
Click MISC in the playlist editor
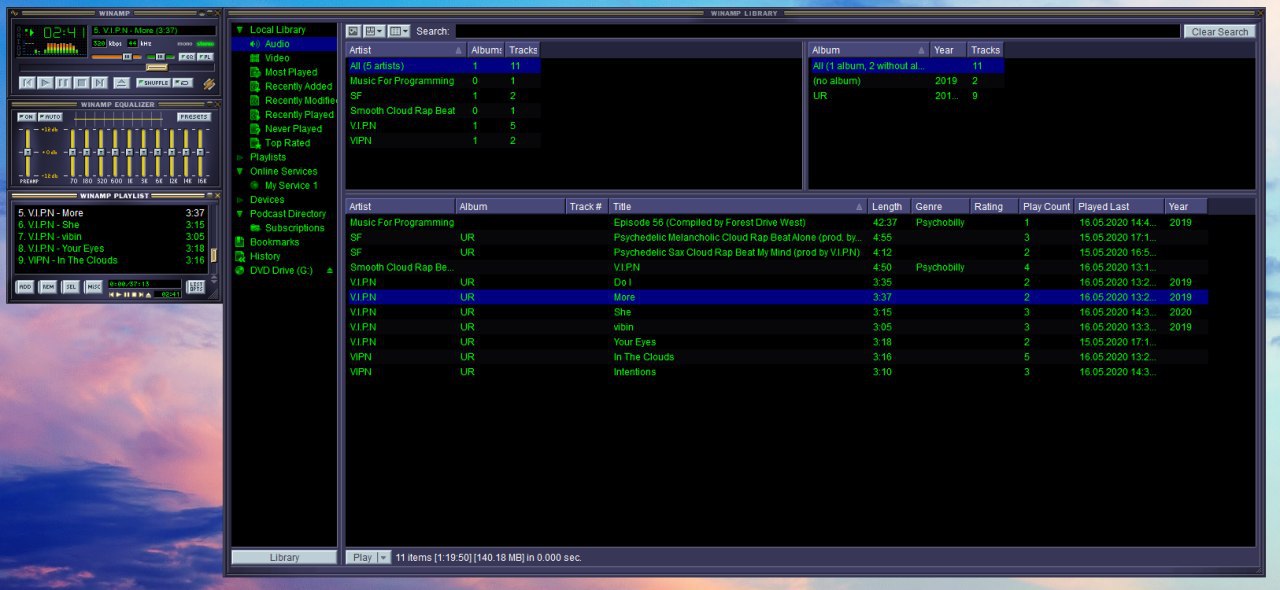(93, 287)
